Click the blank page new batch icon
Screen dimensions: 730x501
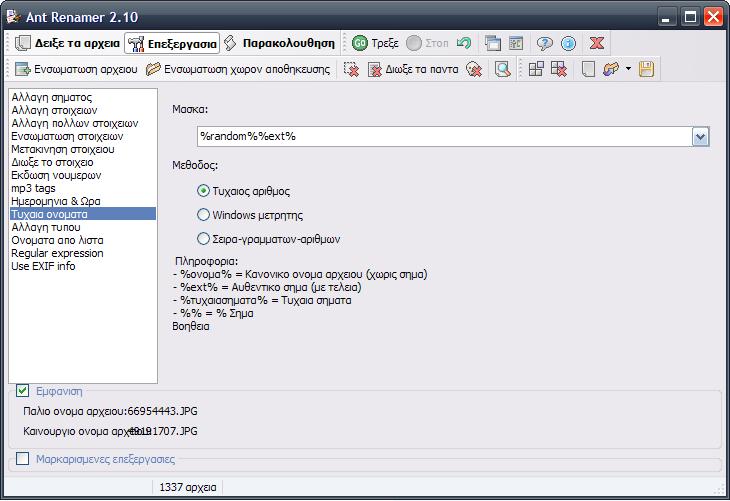click(x=588, y=69)
